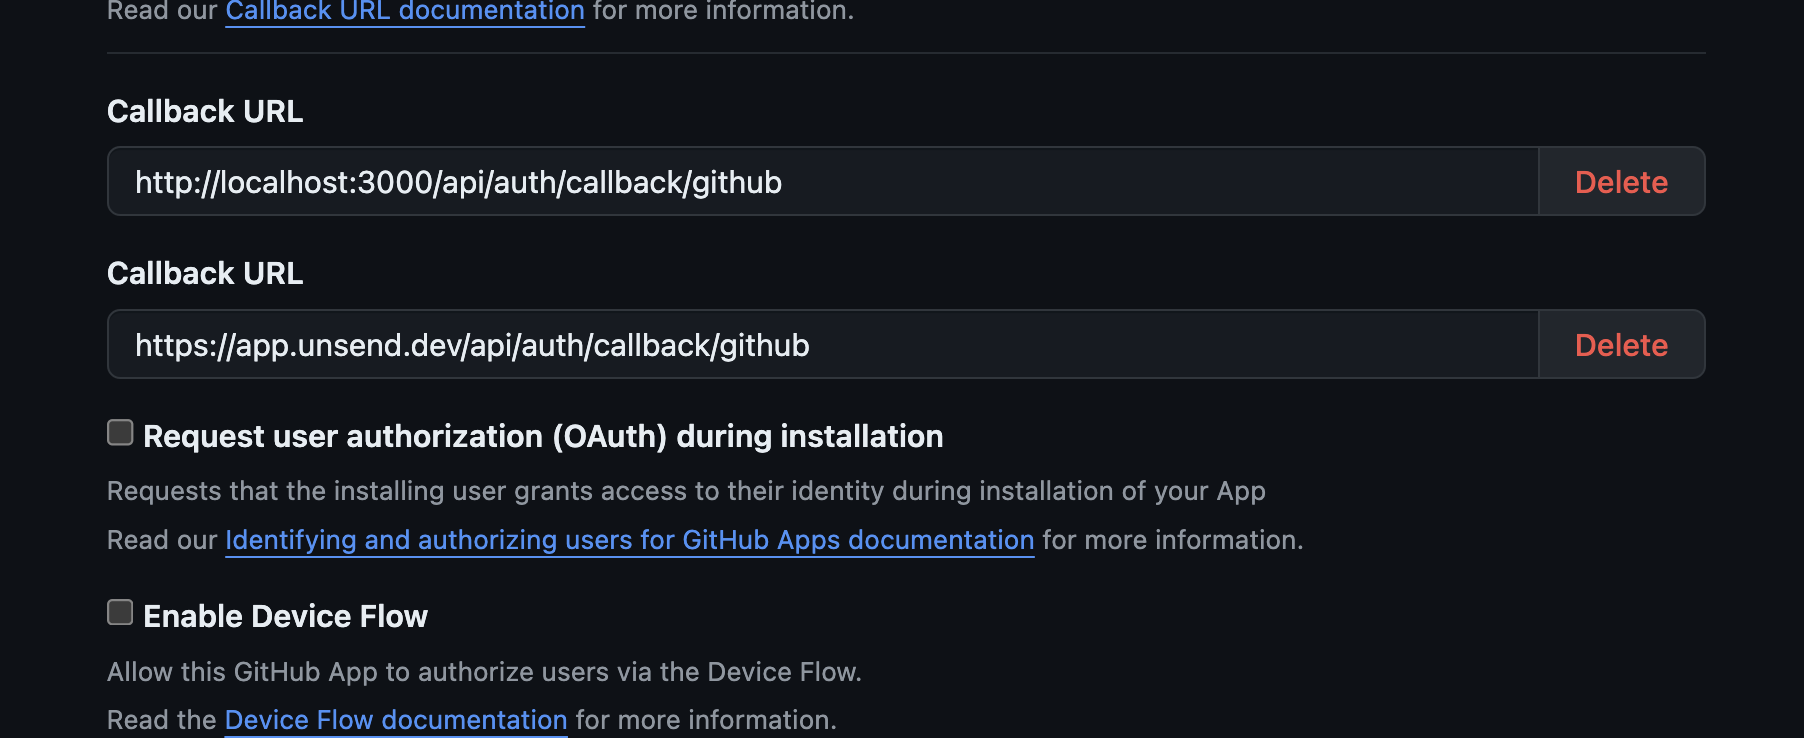This screenshot has height=738, width=1804.
Task: Open Identifying and authorizing users documentation link
Action: 629,540
